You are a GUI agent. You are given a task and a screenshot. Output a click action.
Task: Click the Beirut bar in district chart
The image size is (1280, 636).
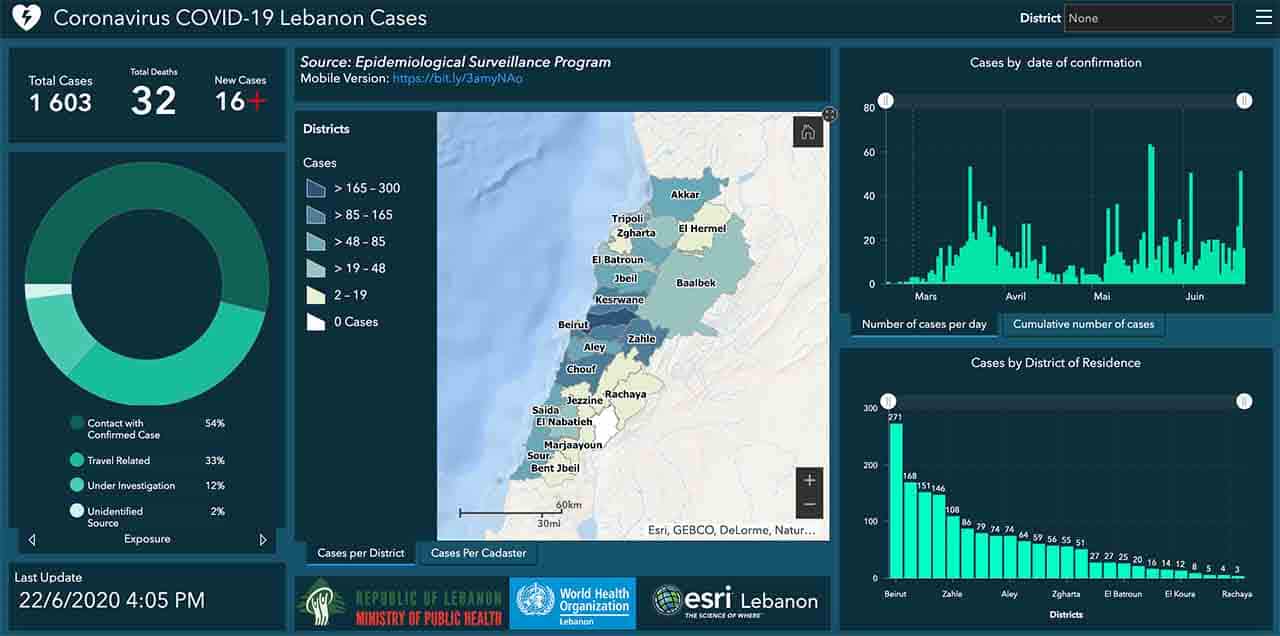pyautogui.click(x=896, y=500)
